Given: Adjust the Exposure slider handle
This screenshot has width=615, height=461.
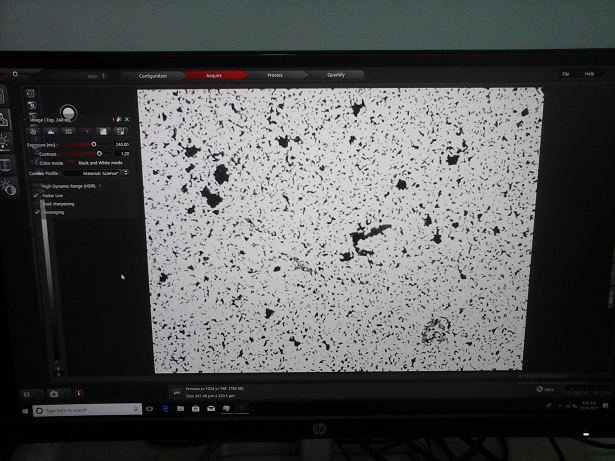Looking at the screenshot, I should click(x=94, y=144).
